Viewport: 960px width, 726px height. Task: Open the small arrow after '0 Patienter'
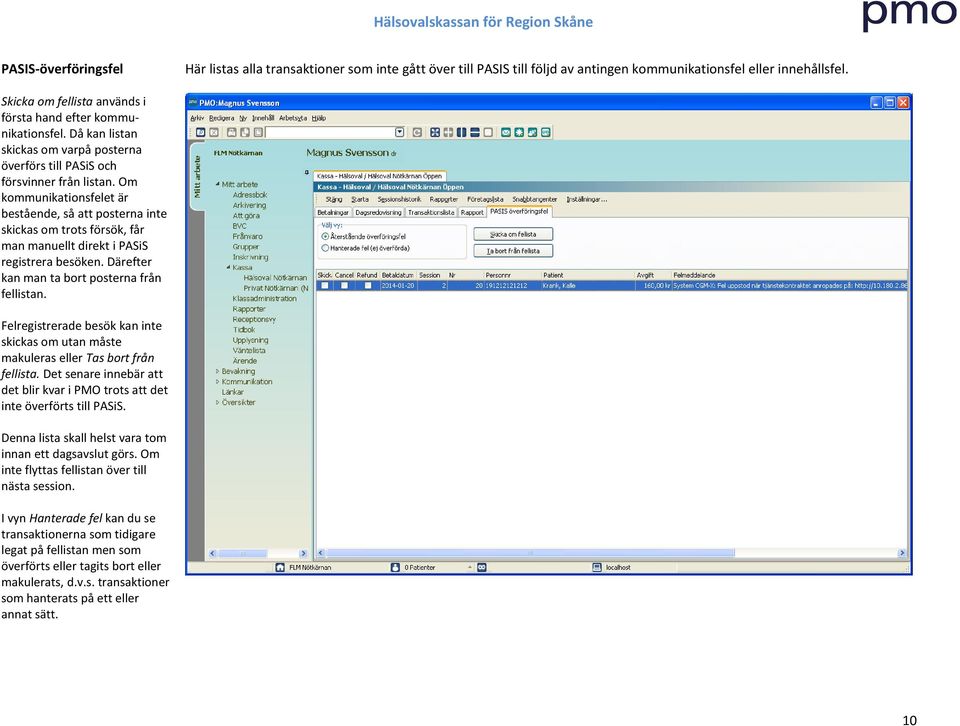click(470, 567)
